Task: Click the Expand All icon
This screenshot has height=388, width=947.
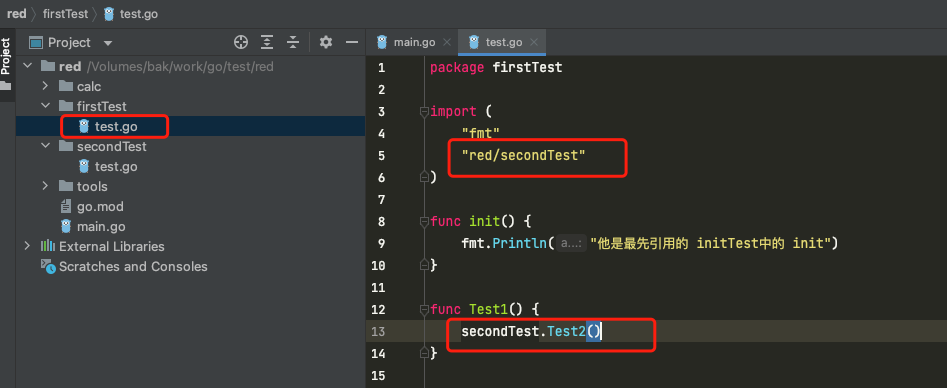Action: point(267,42)
